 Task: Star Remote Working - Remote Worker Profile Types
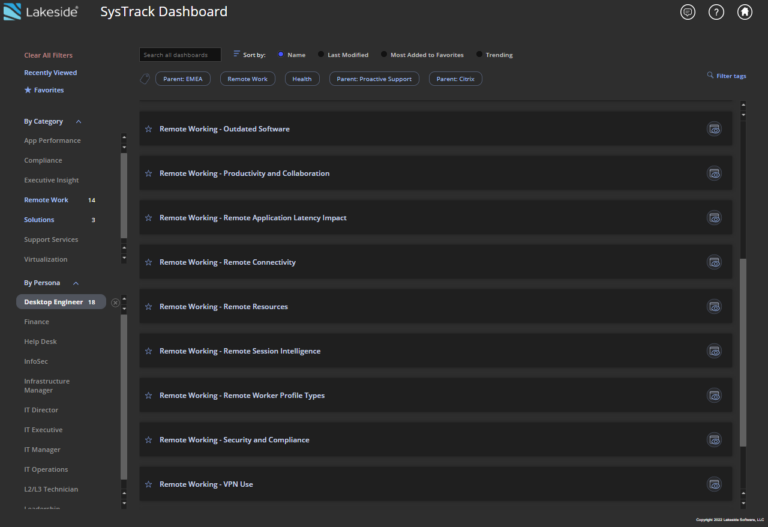point(148,395)
